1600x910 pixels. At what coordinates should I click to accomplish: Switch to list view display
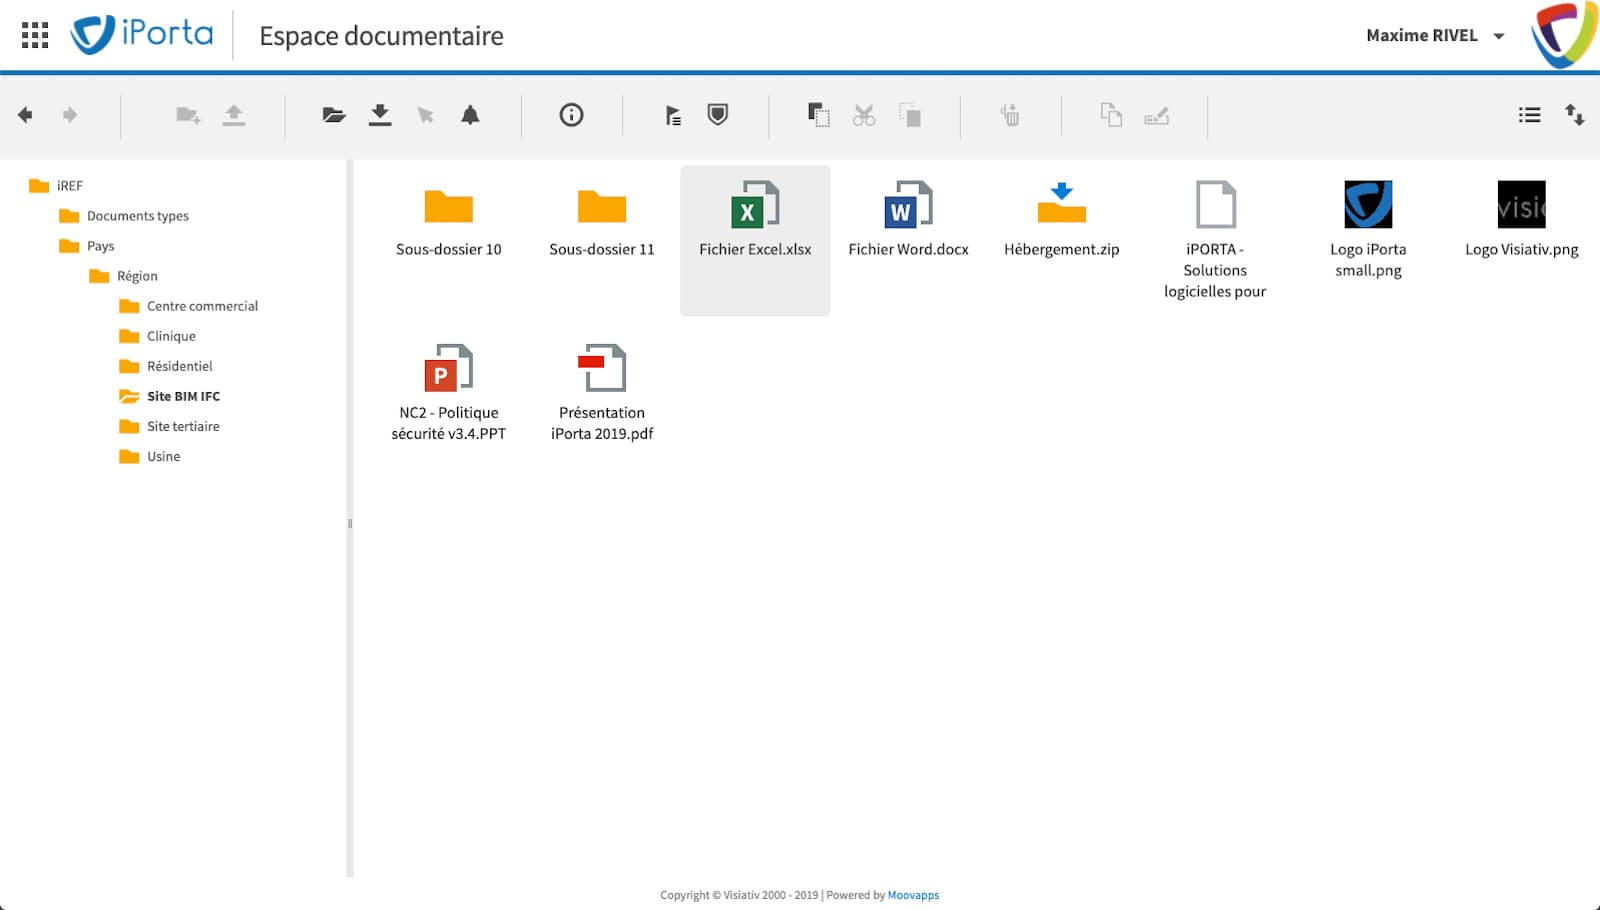click(1529, 115)
